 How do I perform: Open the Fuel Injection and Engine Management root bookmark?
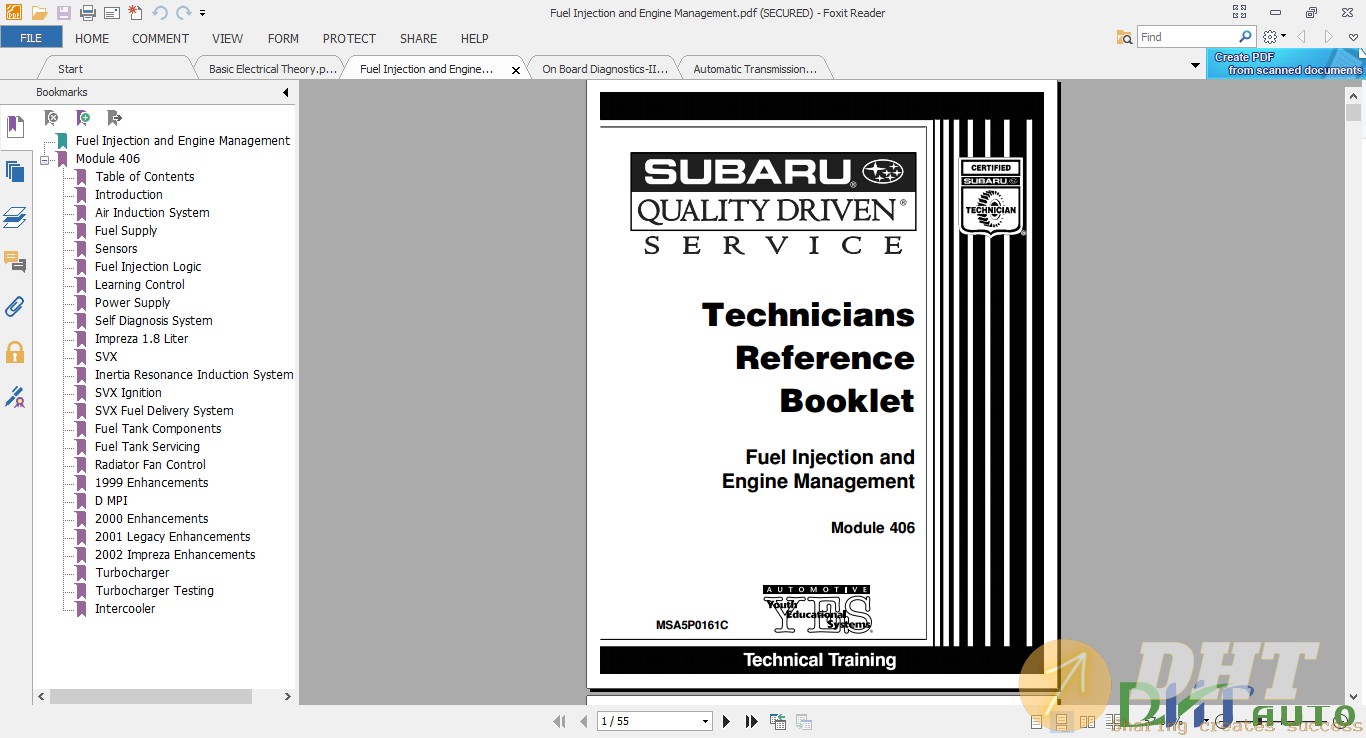coord(183,141)
